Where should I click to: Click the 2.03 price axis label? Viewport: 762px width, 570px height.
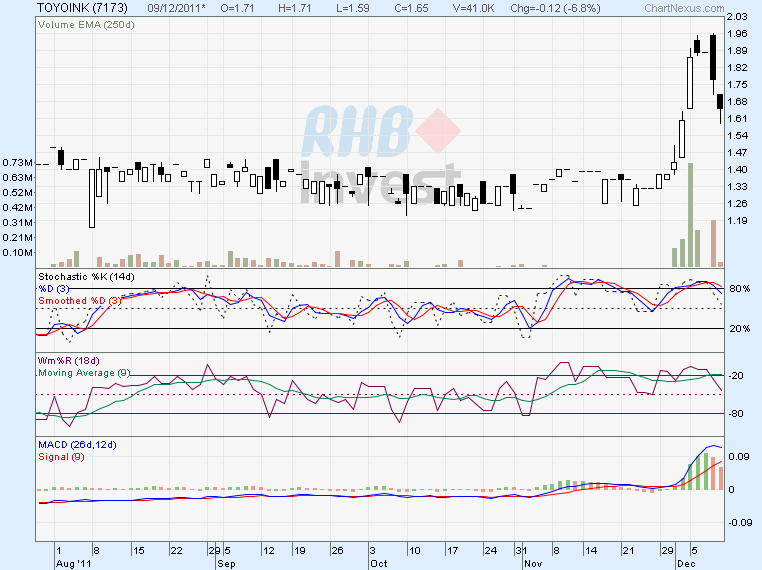click(738, 17)
